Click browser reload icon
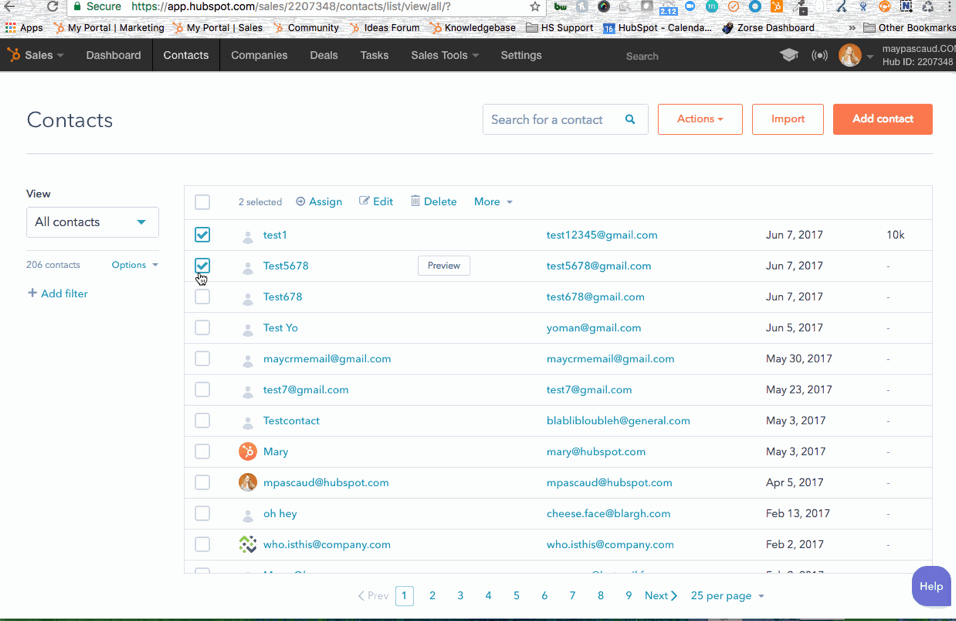This screenshot has width=956, height=621. coord(52,7)
